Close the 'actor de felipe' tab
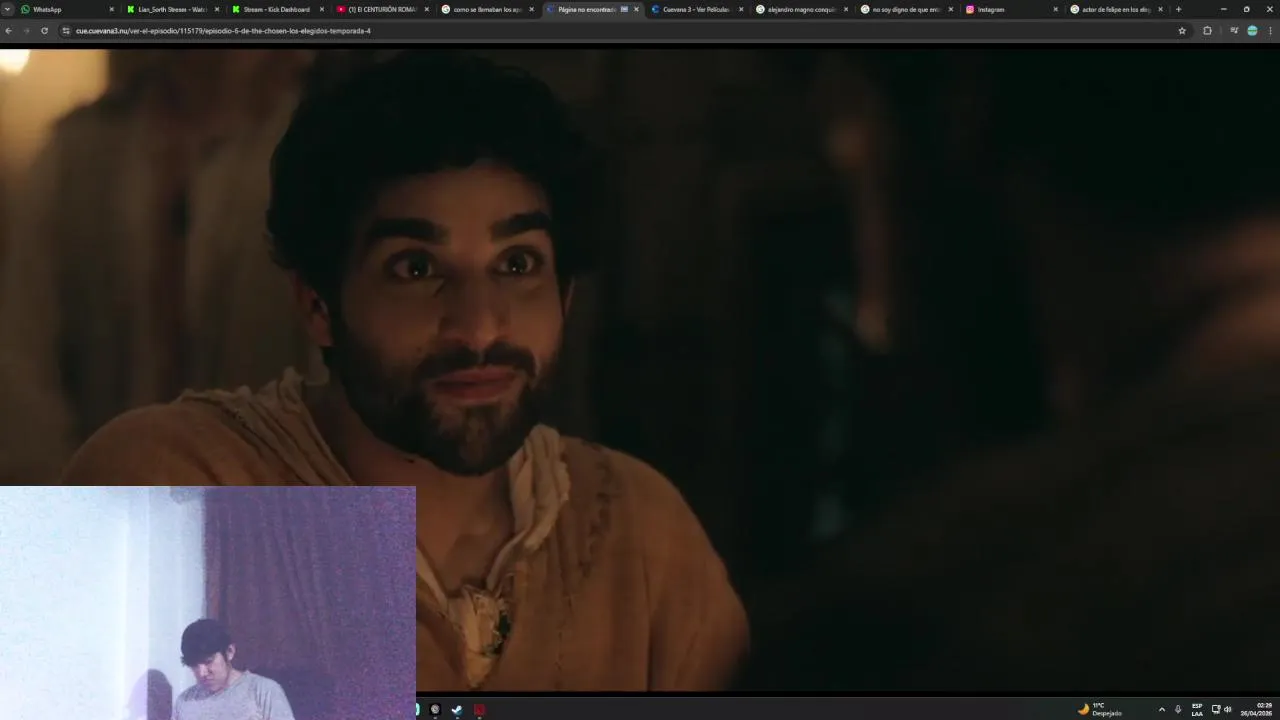This screenshot has width=1280, height=720. coord(1160,9)
